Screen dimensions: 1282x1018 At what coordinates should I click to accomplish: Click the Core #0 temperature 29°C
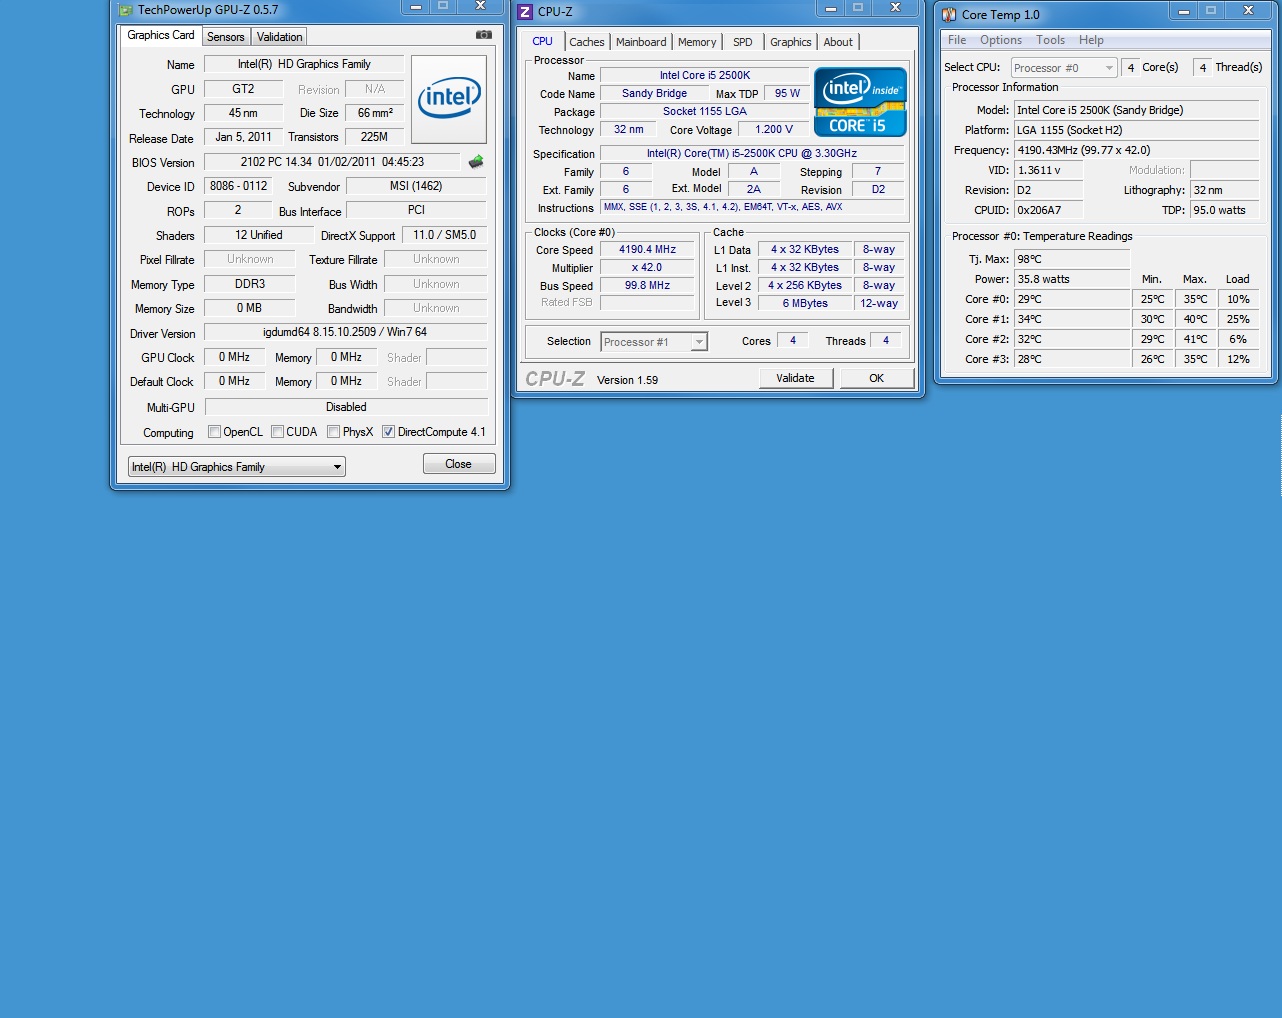[1072, 299]
